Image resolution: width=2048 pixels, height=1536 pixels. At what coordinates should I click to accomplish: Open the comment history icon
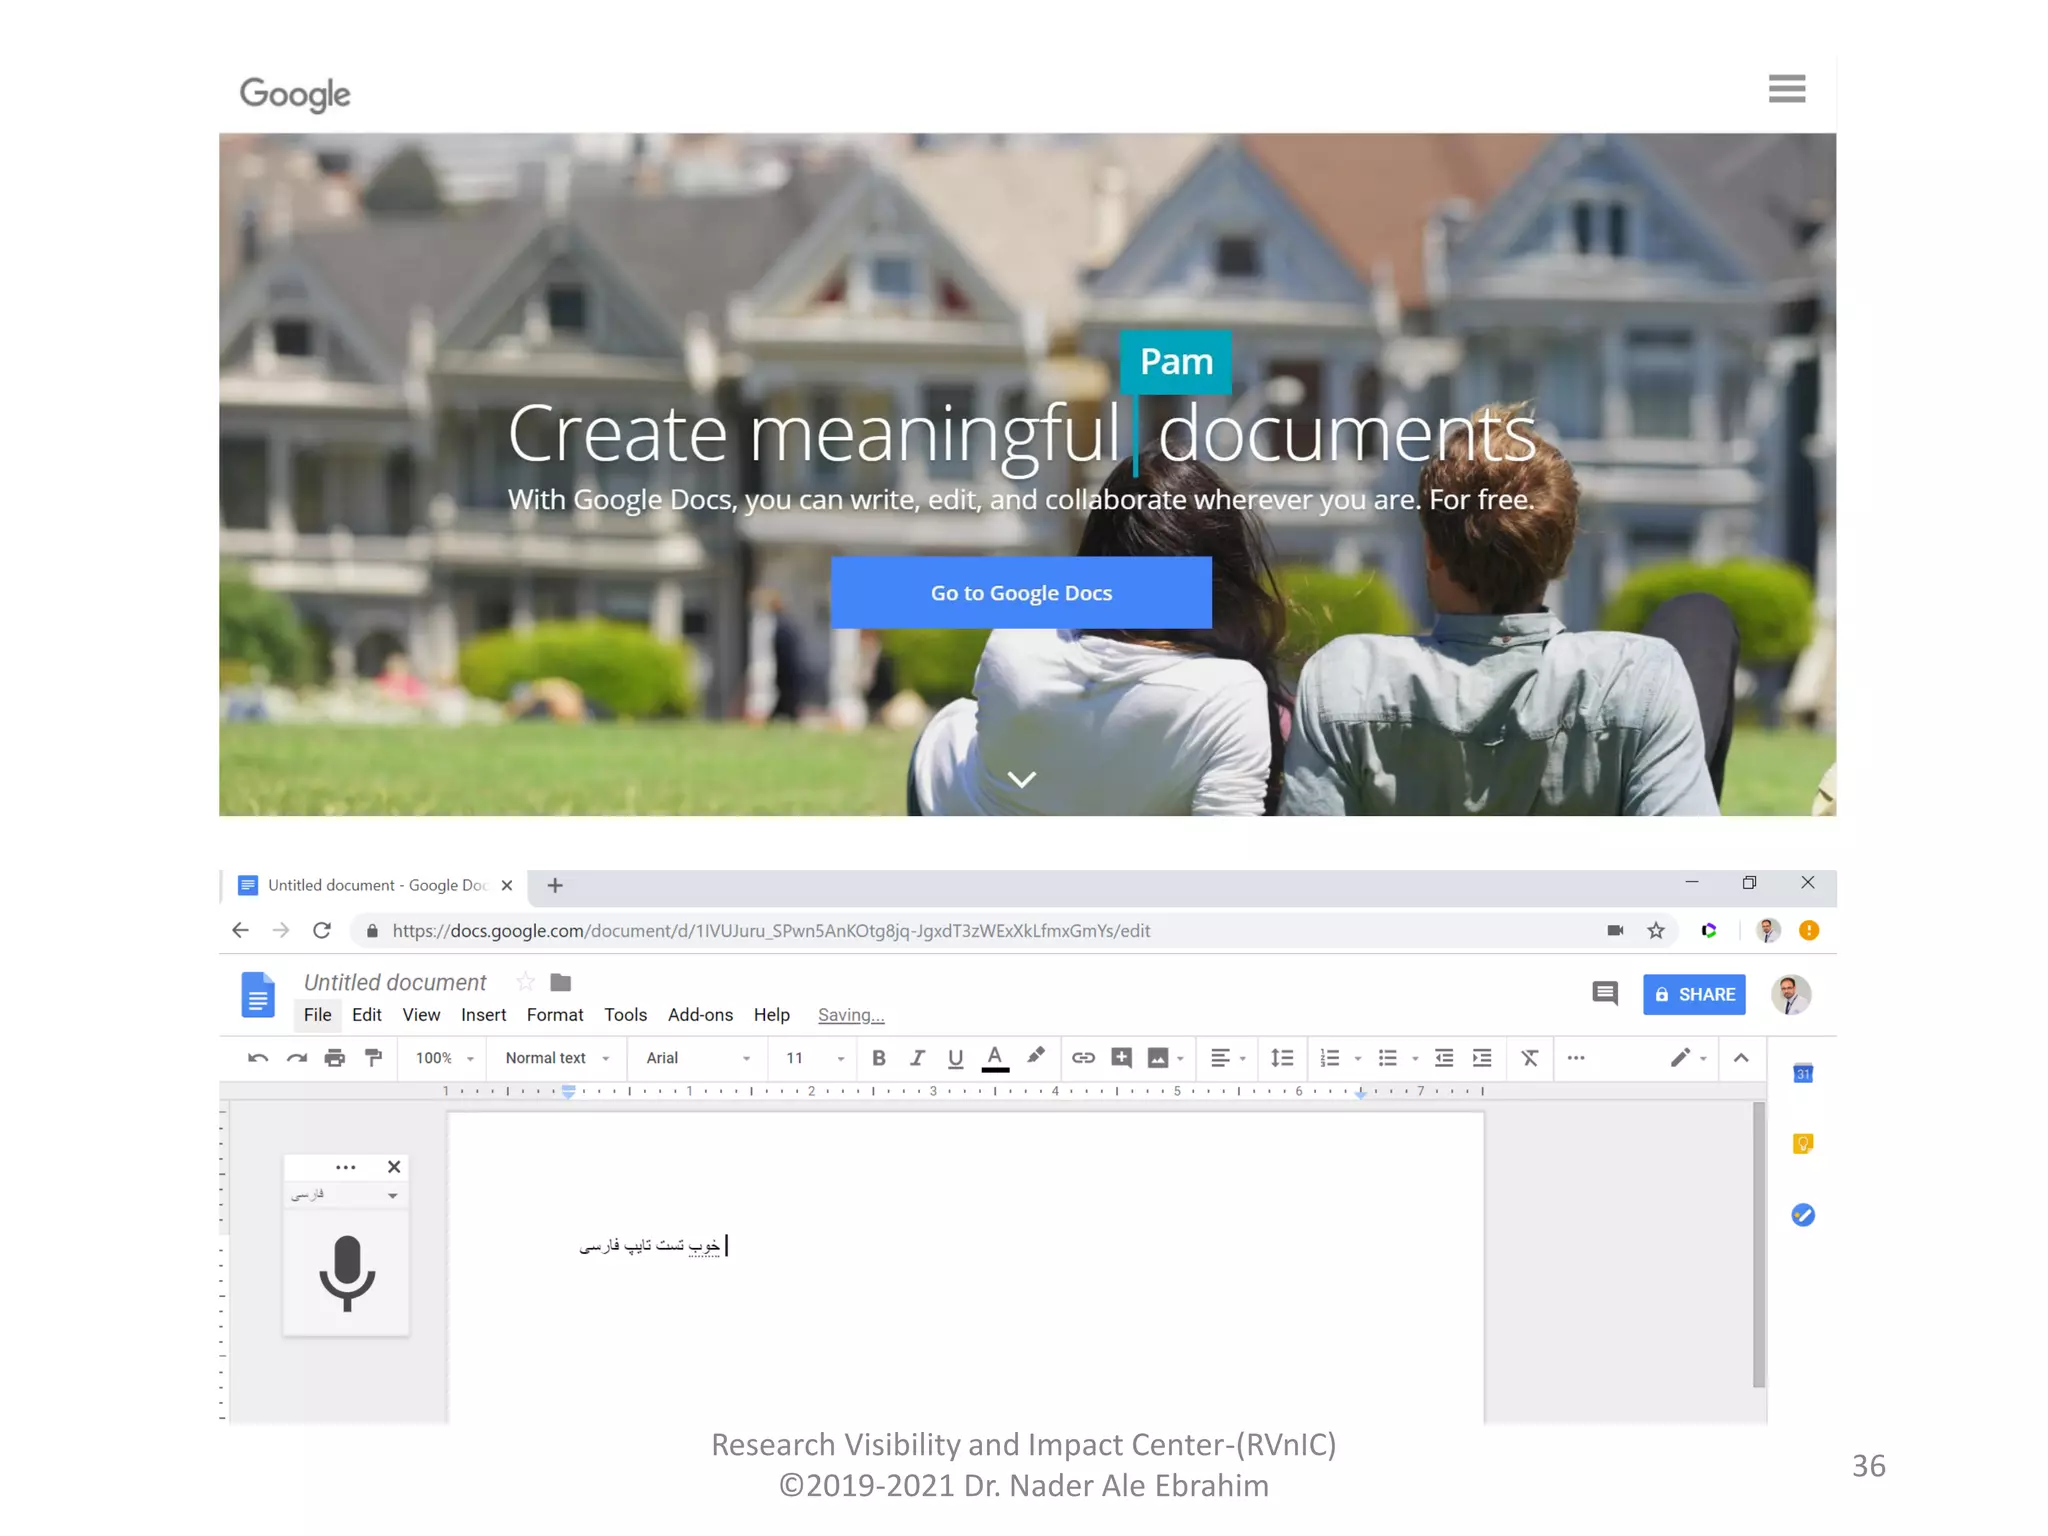pos(1604,993)
